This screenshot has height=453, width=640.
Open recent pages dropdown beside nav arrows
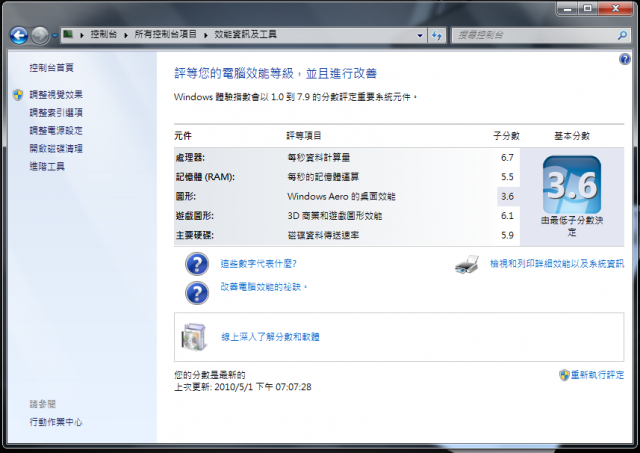tap(55, 36)
